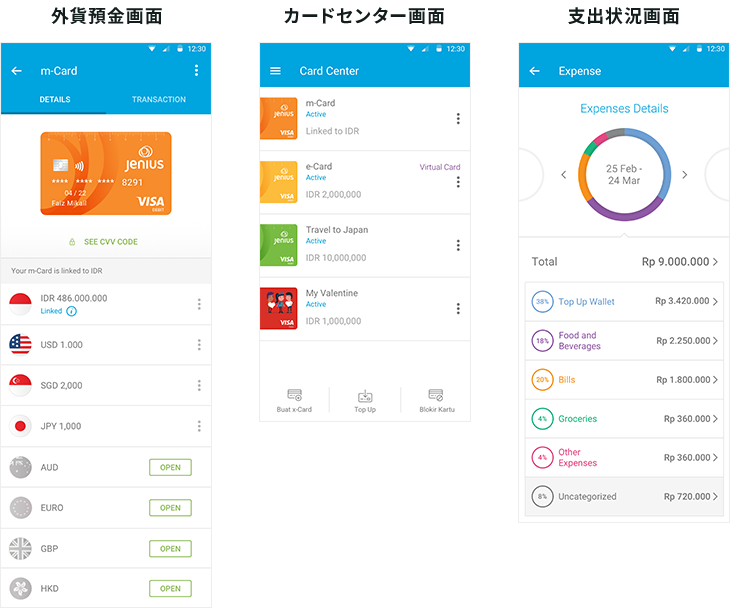This screenshot has width=730, height=609.
Task: Tap the Singapore flag icon
Action: click(20, 386)
